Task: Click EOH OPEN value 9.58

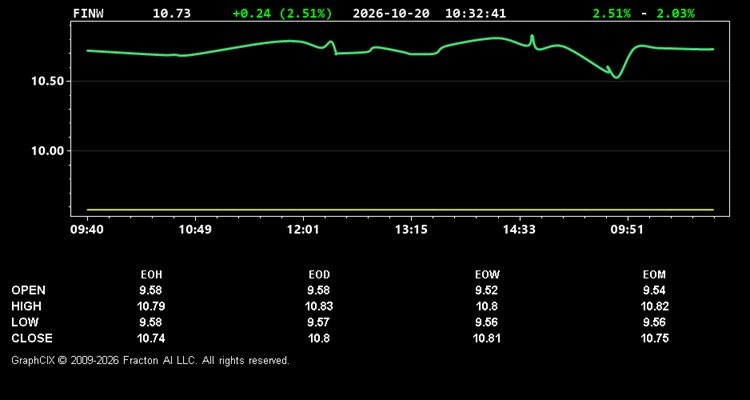Action: click(x=151, y=290)
